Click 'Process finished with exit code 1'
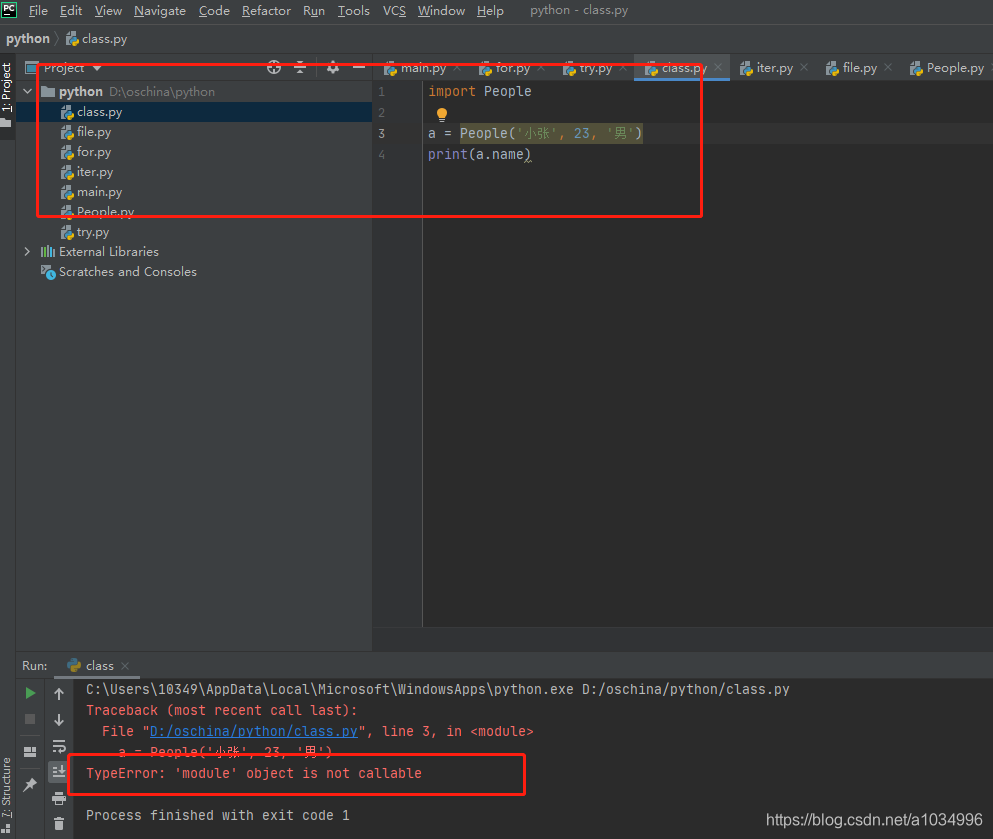The width and height of the screenshot is (993, 839). tap(218, 816)
